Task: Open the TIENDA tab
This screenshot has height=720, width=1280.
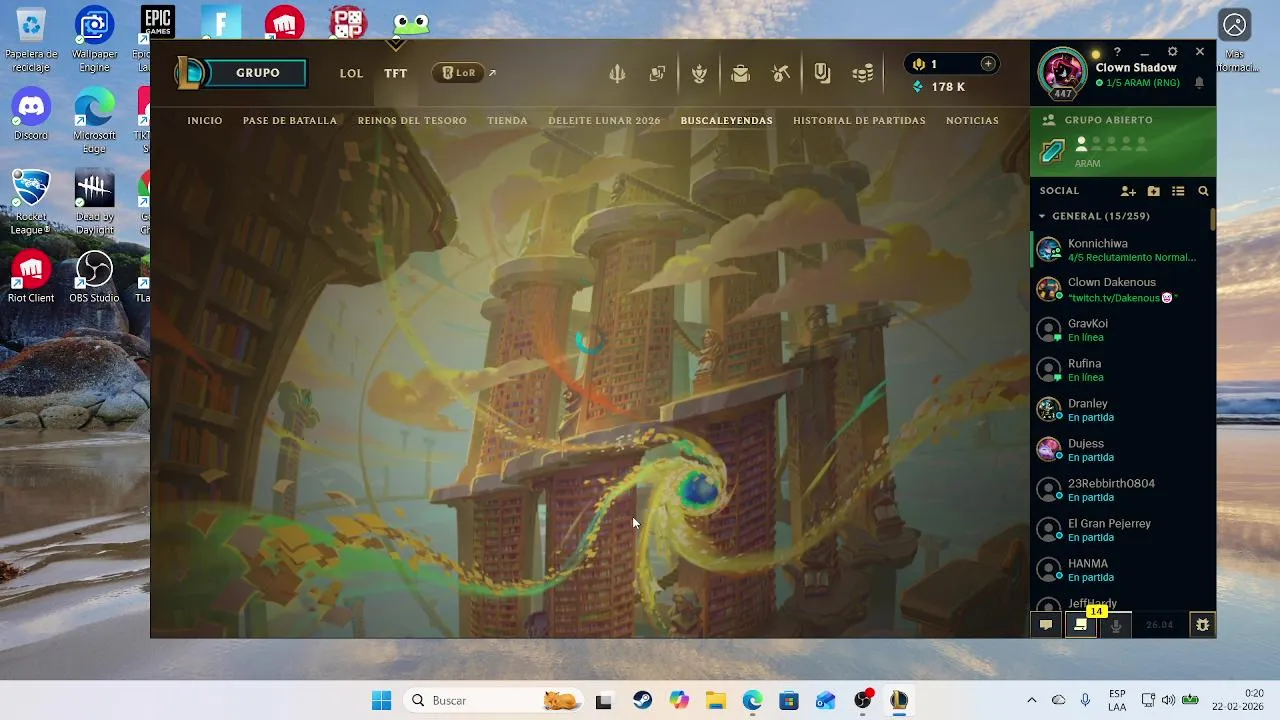Action: coord(507,121)
